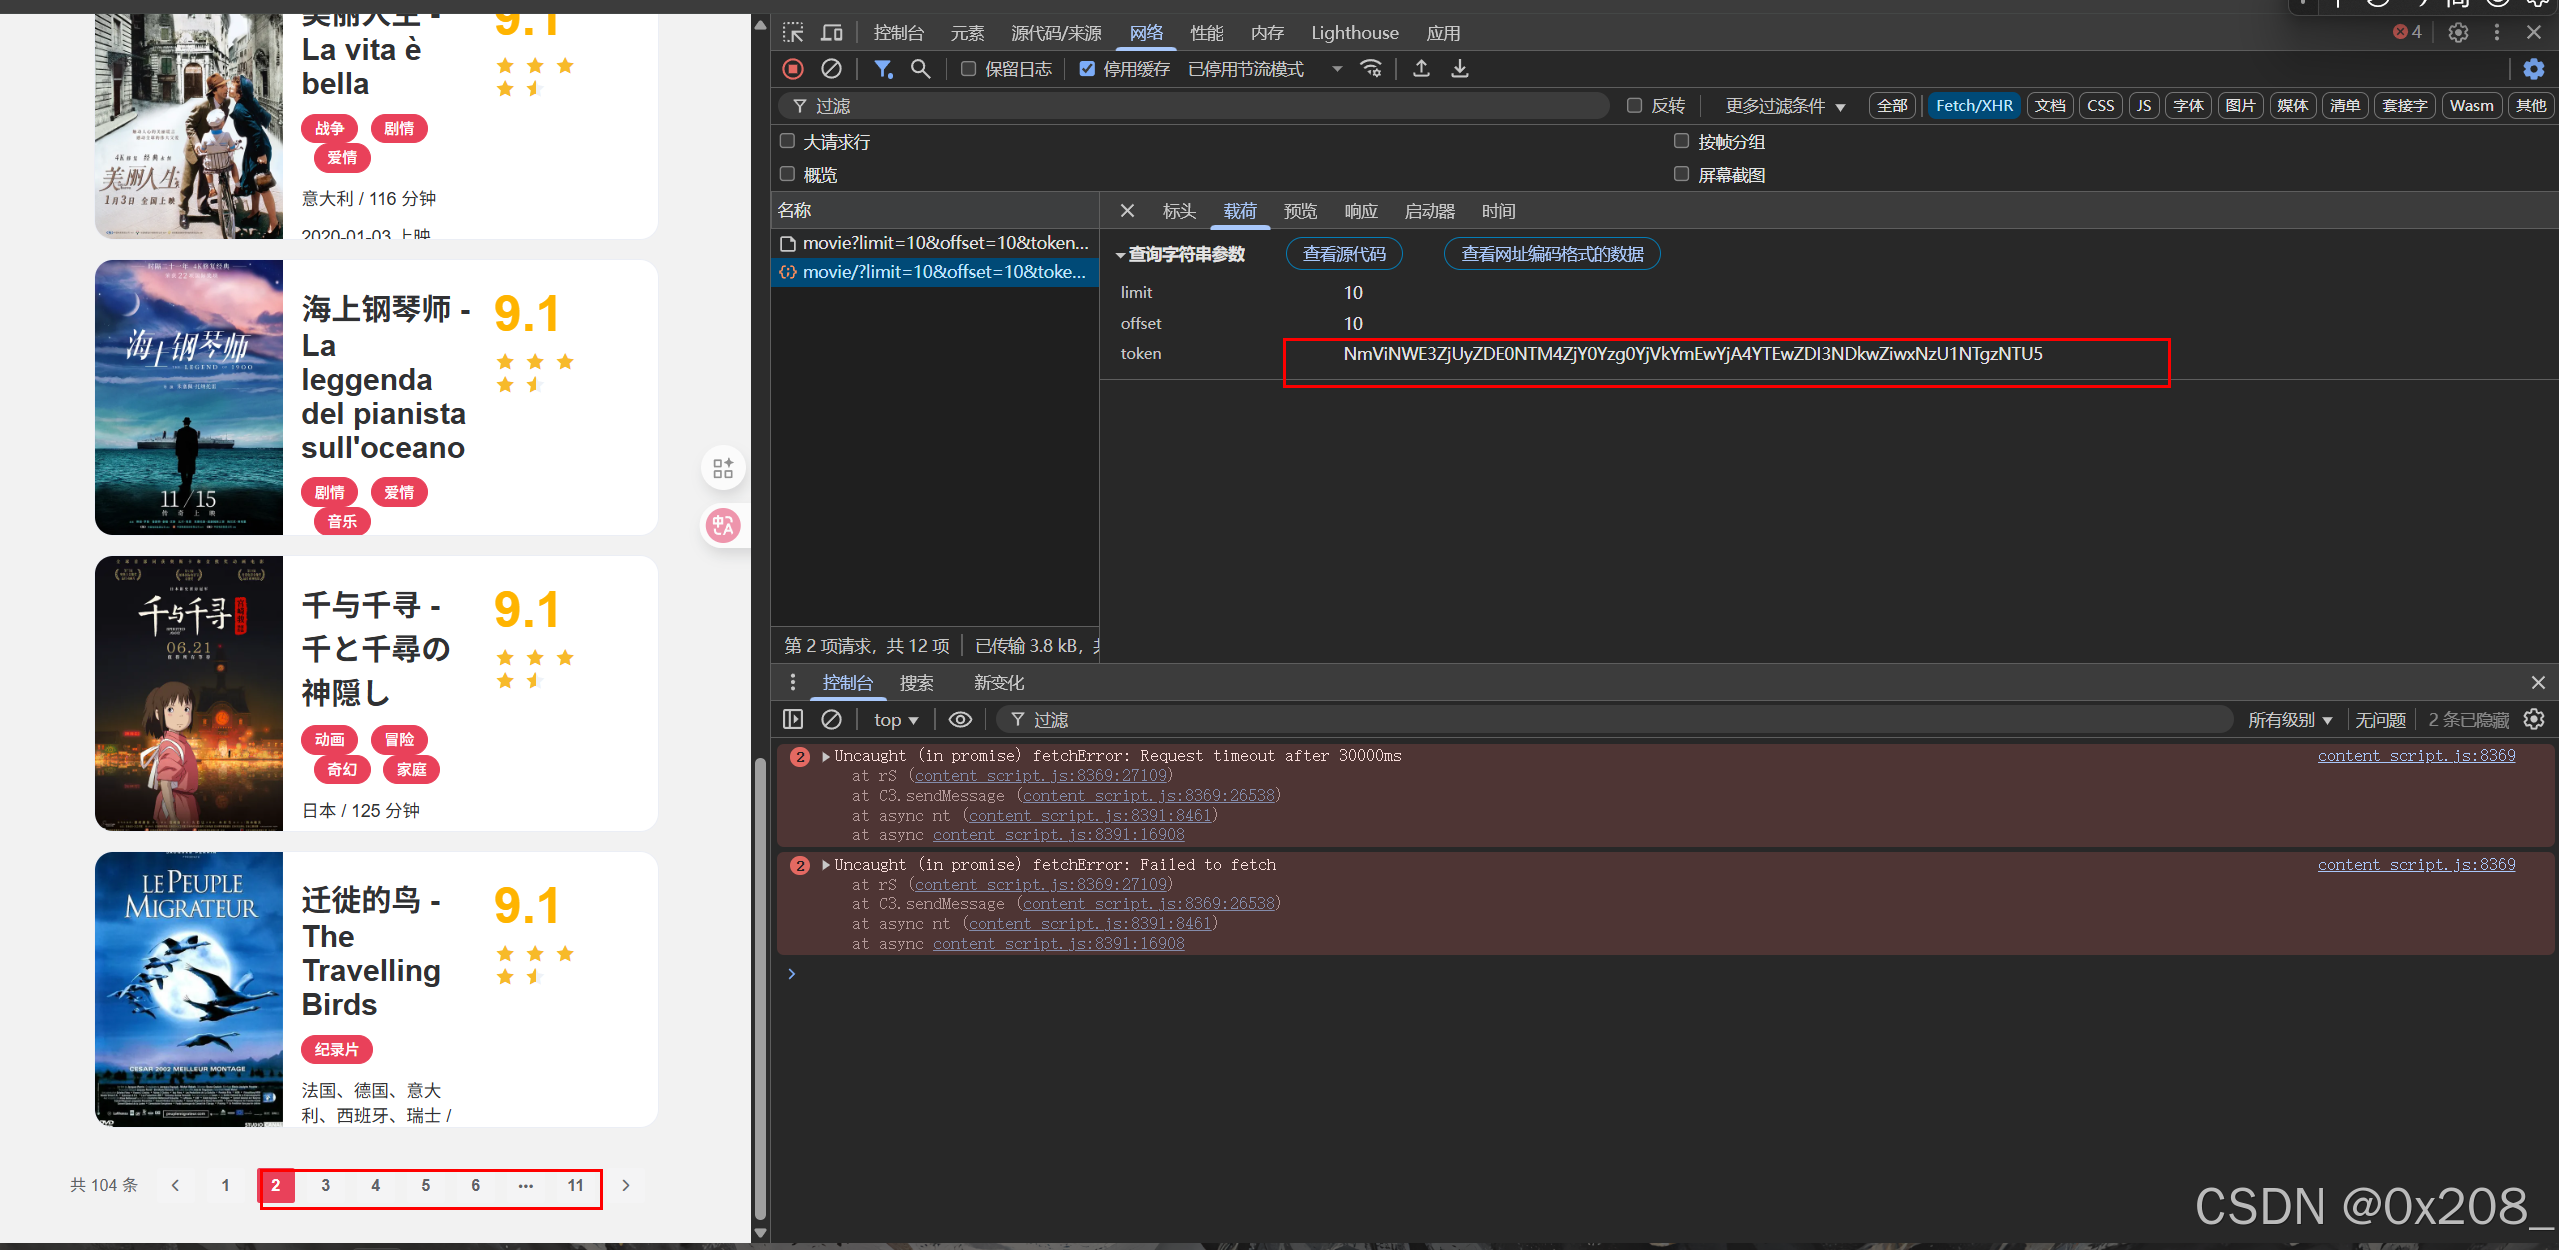
Task: Enable 屏幕截图 checkbox
Action: [1682, 174]
